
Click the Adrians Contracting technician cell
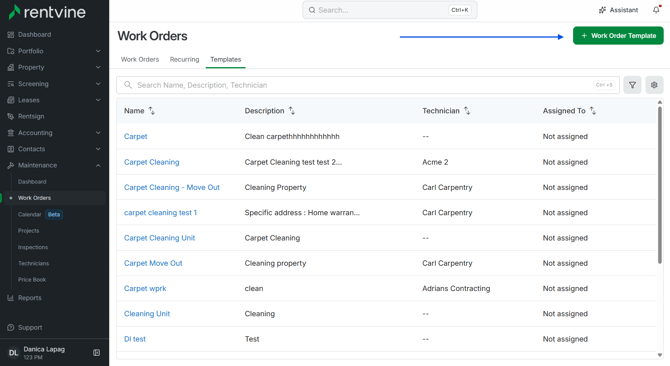(x=456, y=288)
